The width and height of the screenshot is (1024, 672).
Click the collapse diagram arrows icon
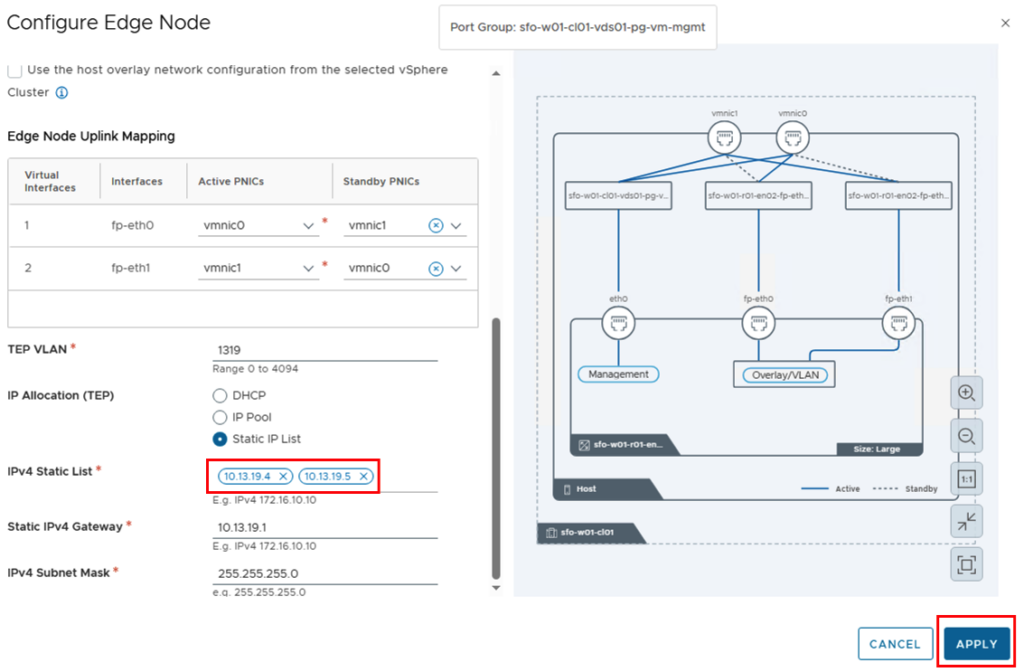(966, 521)
